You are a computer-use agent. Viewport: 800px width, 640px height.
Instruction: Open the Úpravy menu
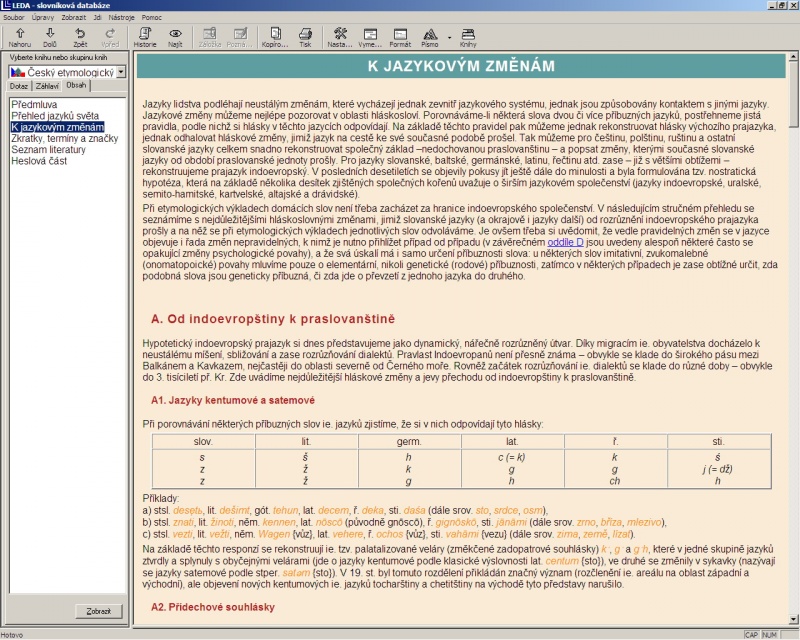(x=43, y=17)
